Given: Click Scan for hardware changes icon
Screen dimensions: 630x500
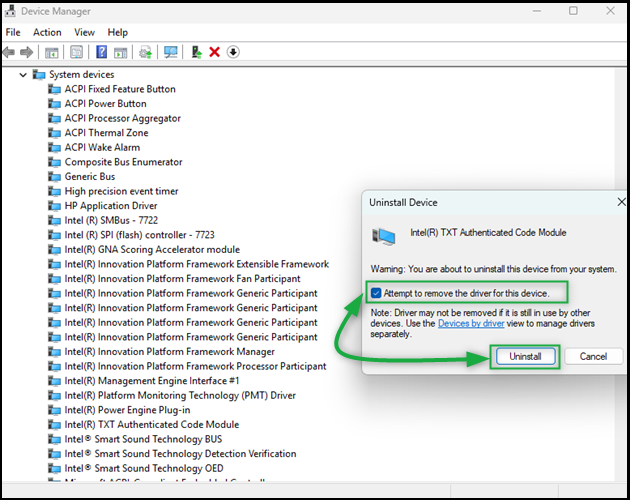Looking at the screenshot, I should pyautogui.click(x=171, y=52).
